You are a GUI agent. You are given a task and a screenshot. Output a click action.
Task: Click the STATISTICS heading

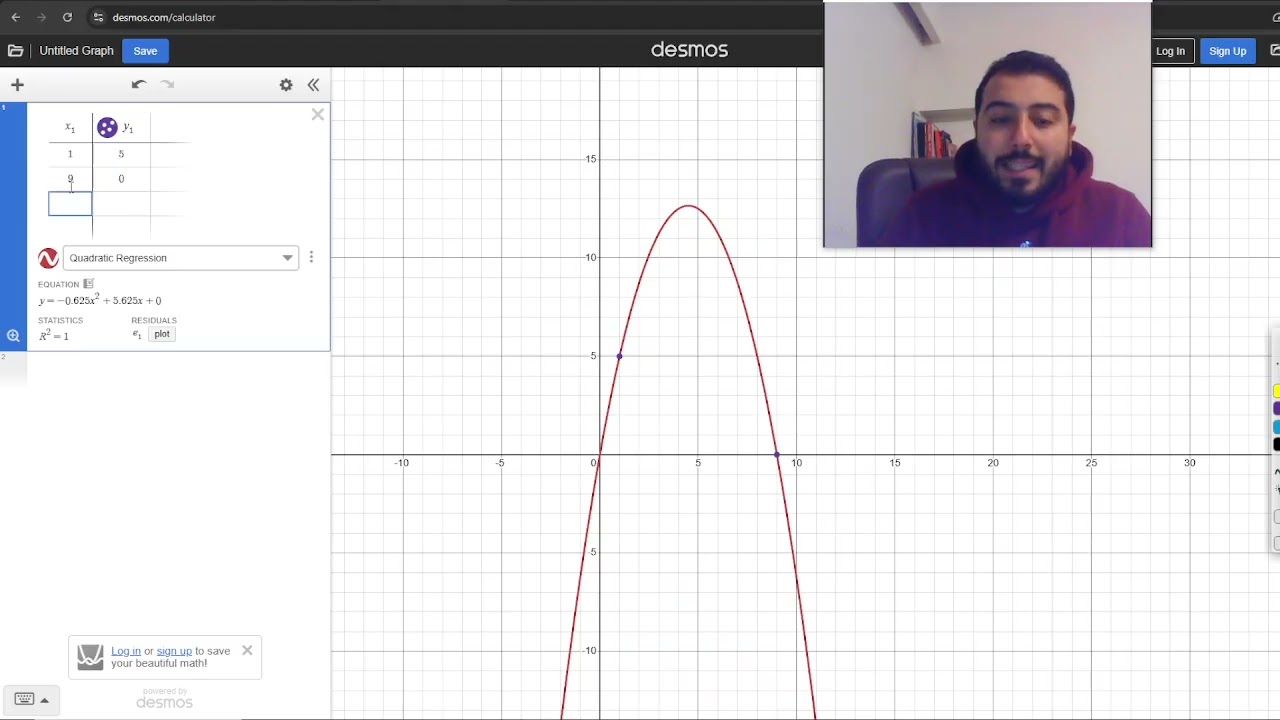[60, 320]
